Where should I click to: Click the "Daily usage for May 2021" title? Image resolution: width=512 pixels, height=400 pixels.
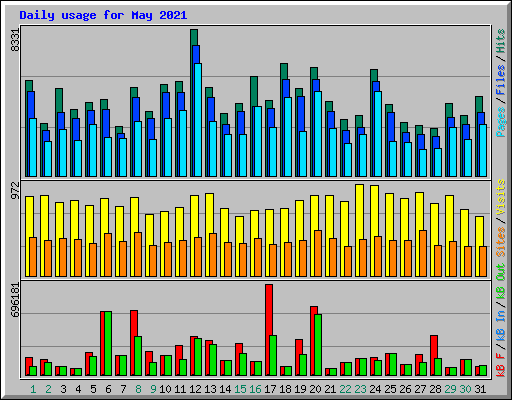click(103, 15)
